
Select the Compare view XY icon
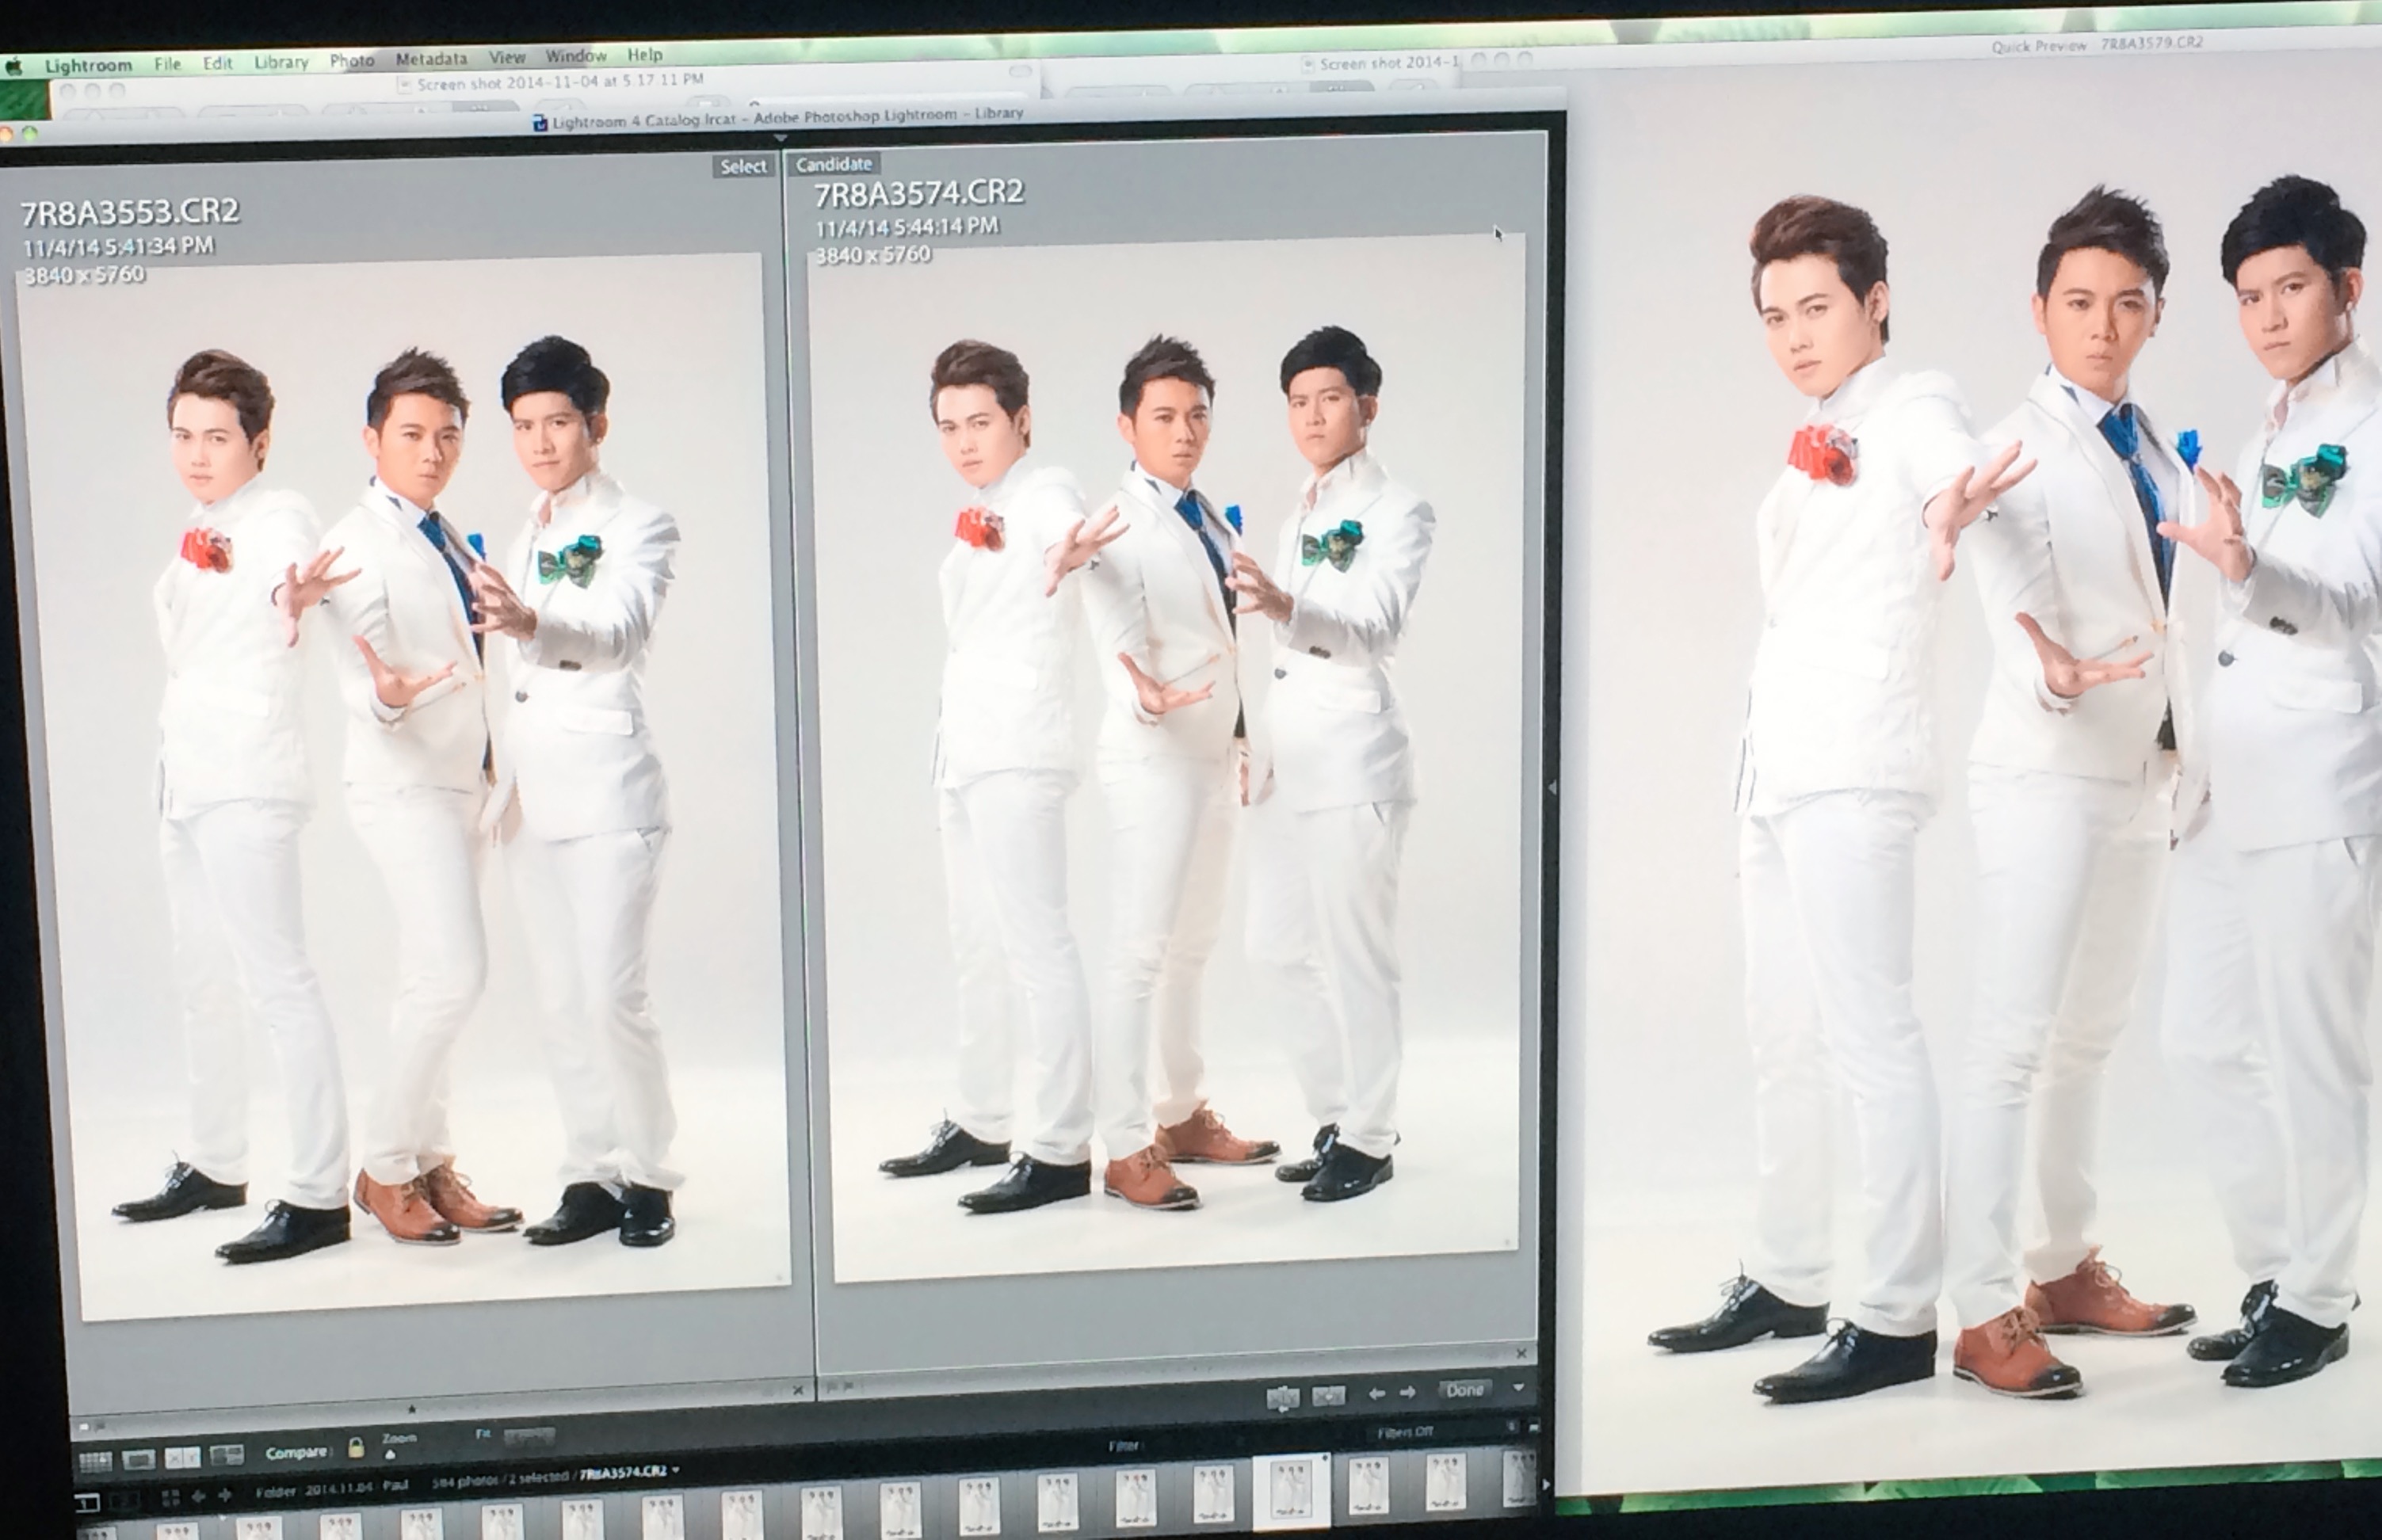tap(182, 1458)
